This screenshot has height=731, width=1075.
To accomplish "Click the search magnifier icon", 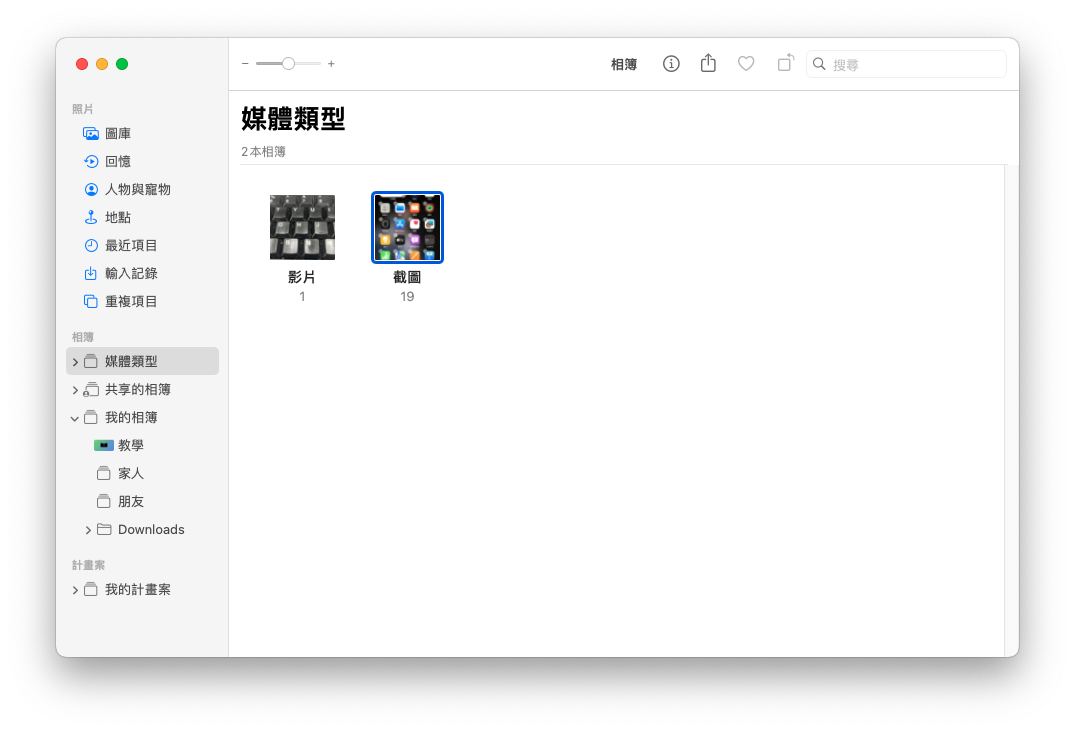I will [819, 64].
